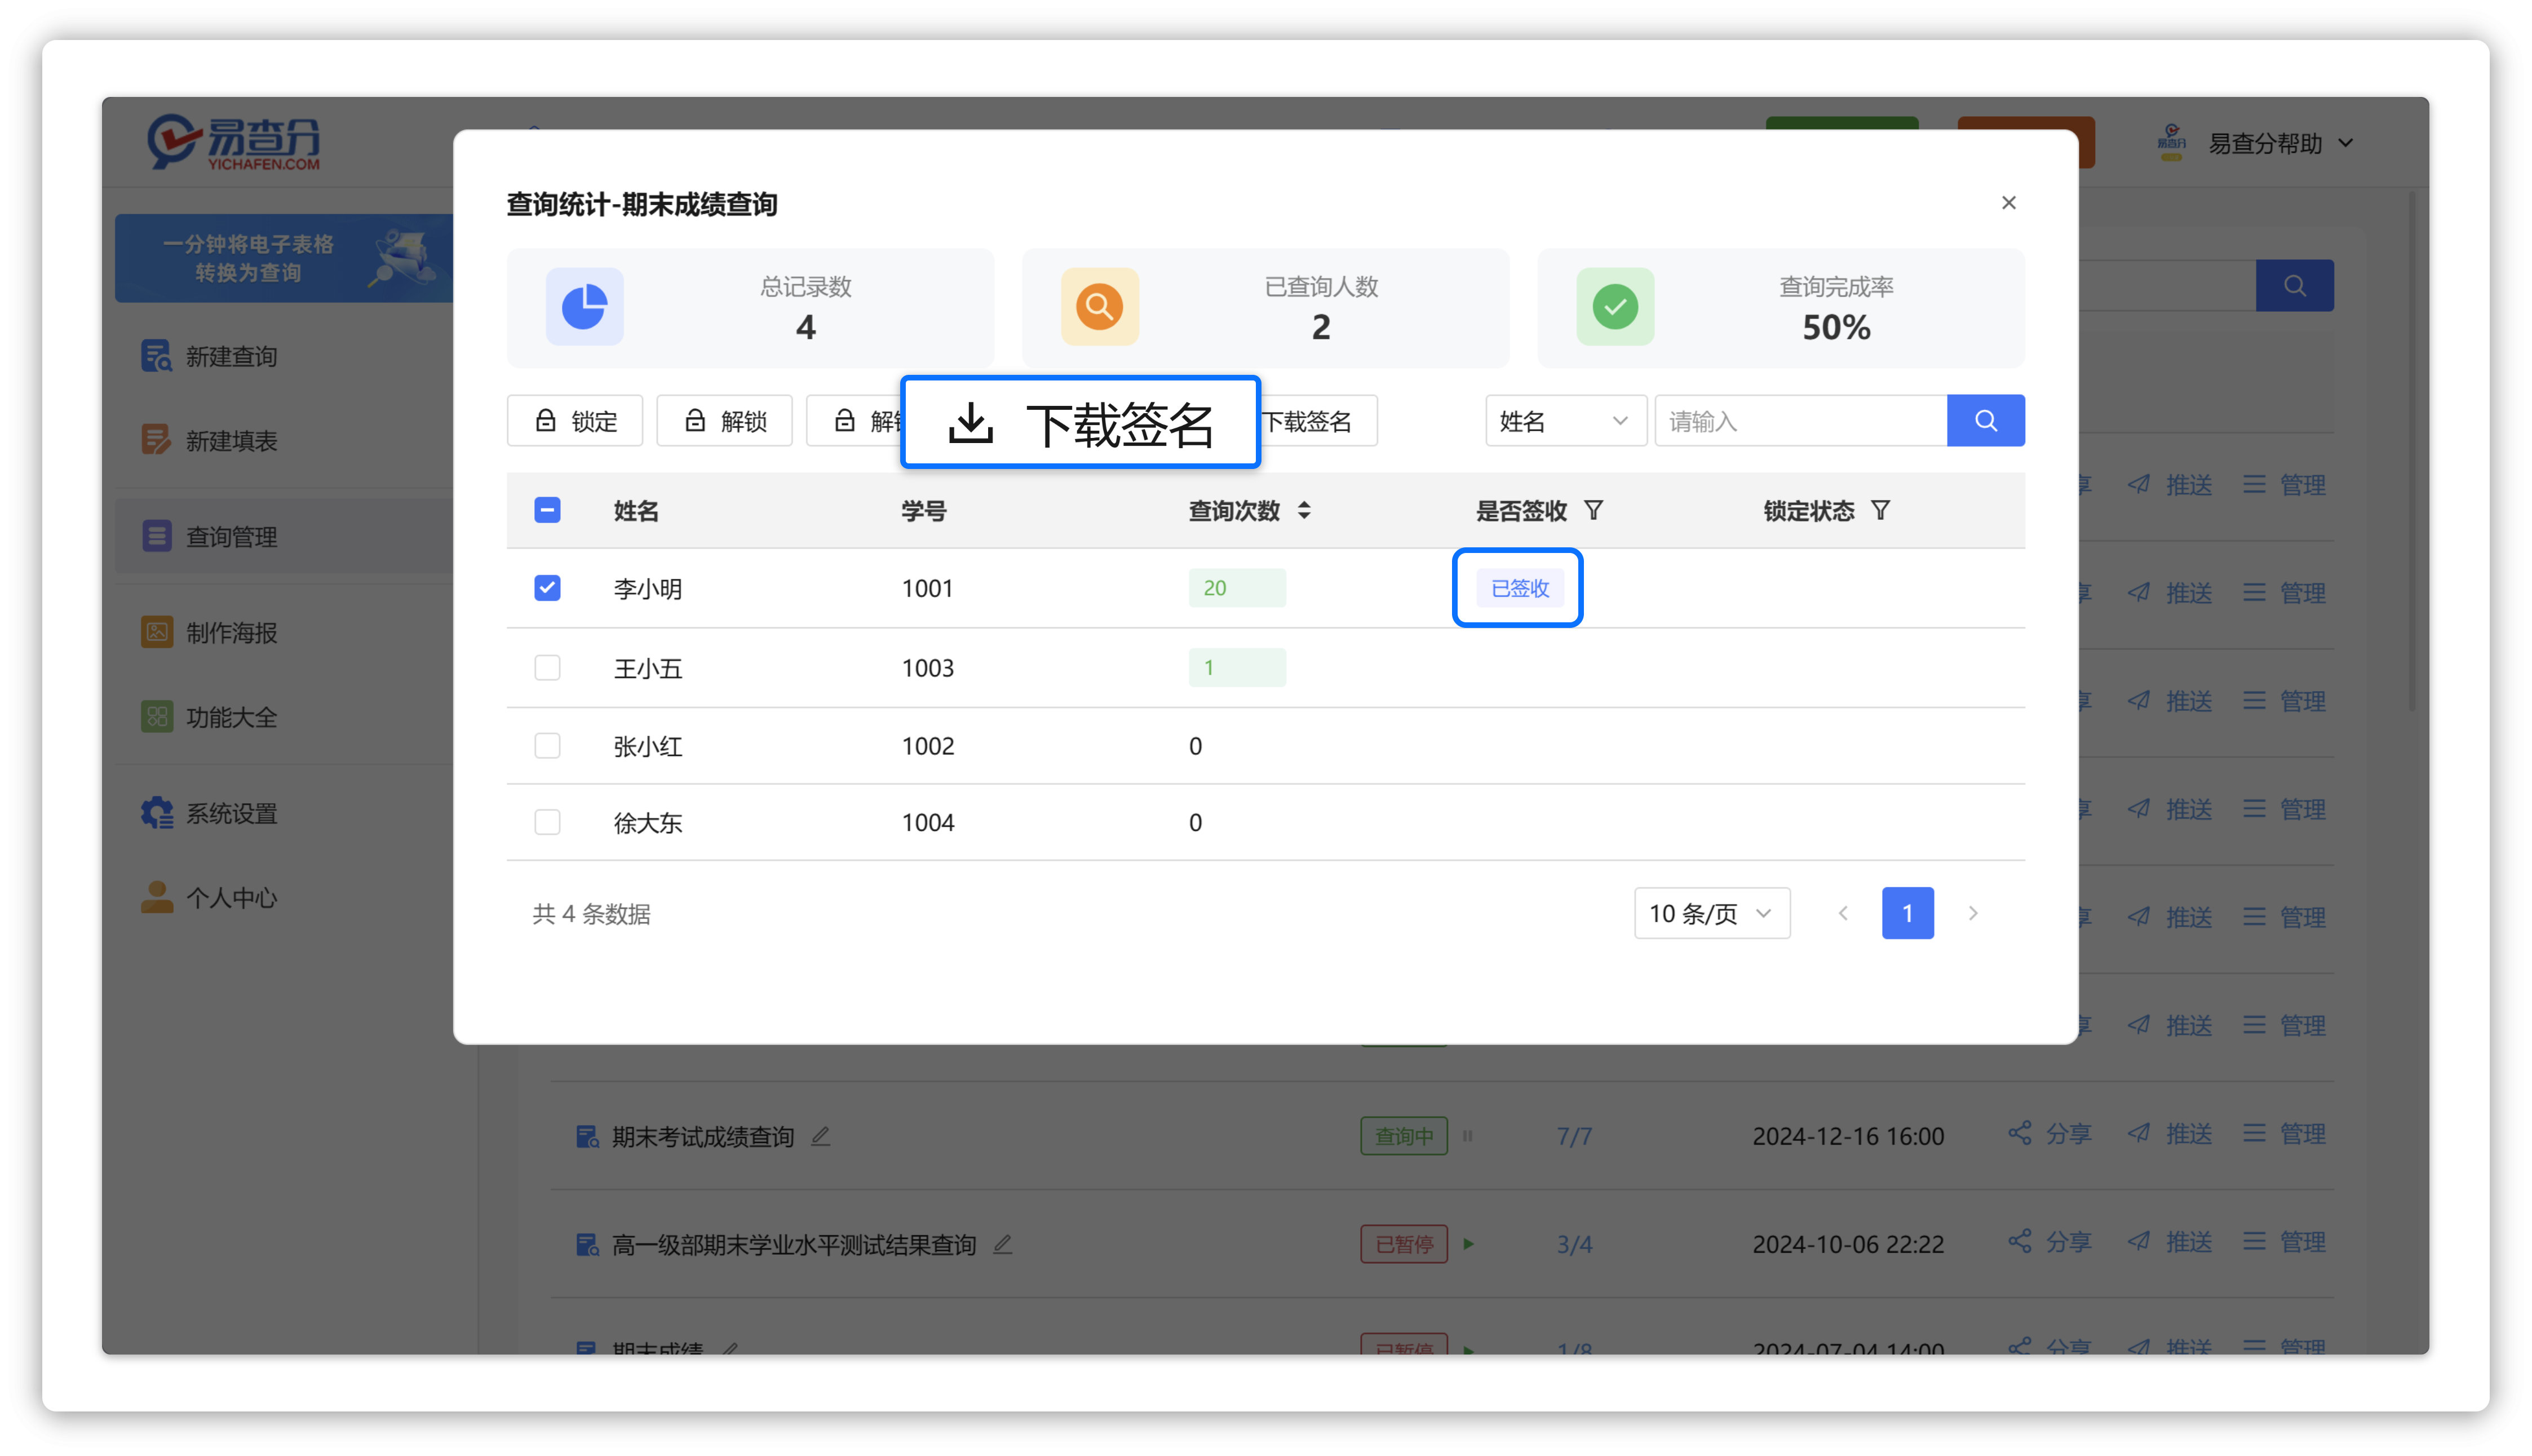Click 推送 for 期末考试成绩查询

tap(2169, 1134)
